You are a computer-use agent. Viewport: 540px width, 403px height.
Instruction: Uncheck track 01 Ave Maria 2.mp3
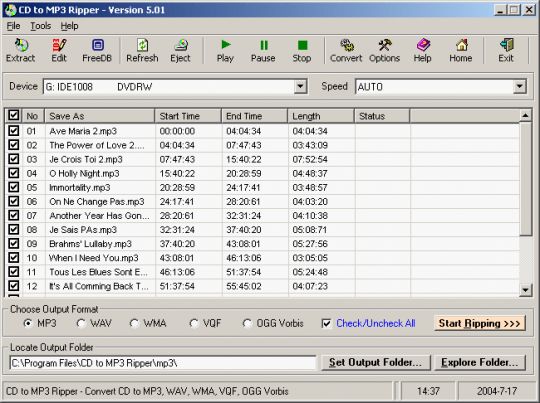click(14, 131)
